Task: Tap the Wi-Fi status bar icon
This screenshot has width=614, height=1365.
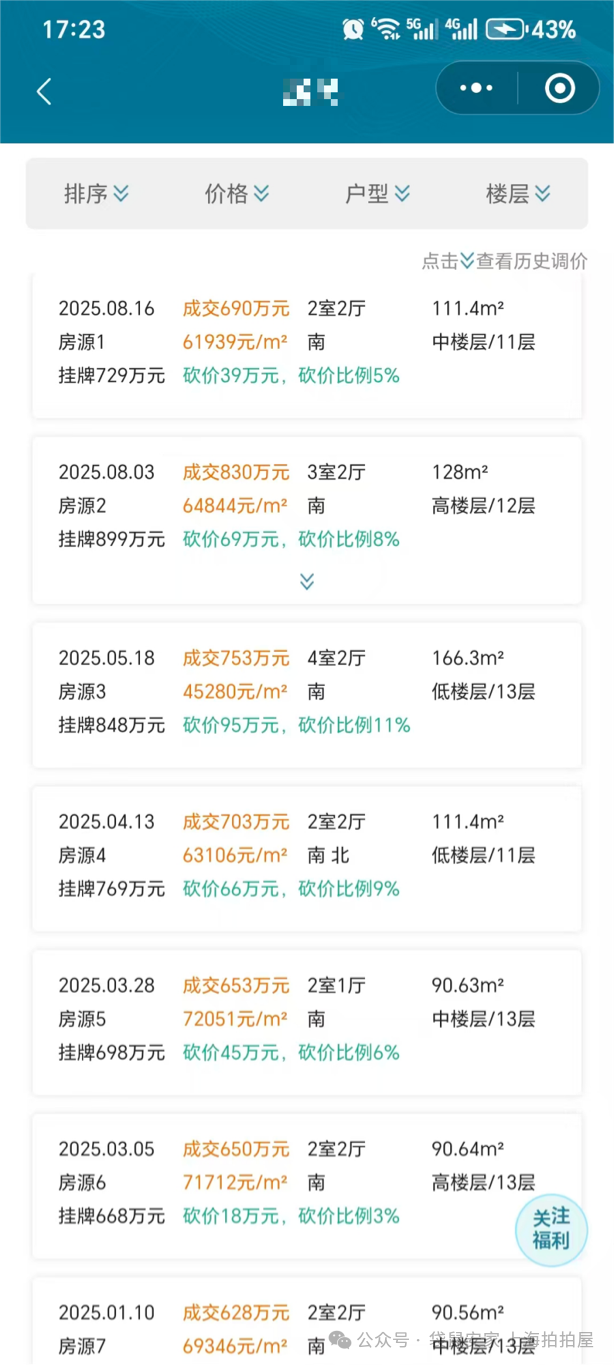Action: click(x=385, y=29)
